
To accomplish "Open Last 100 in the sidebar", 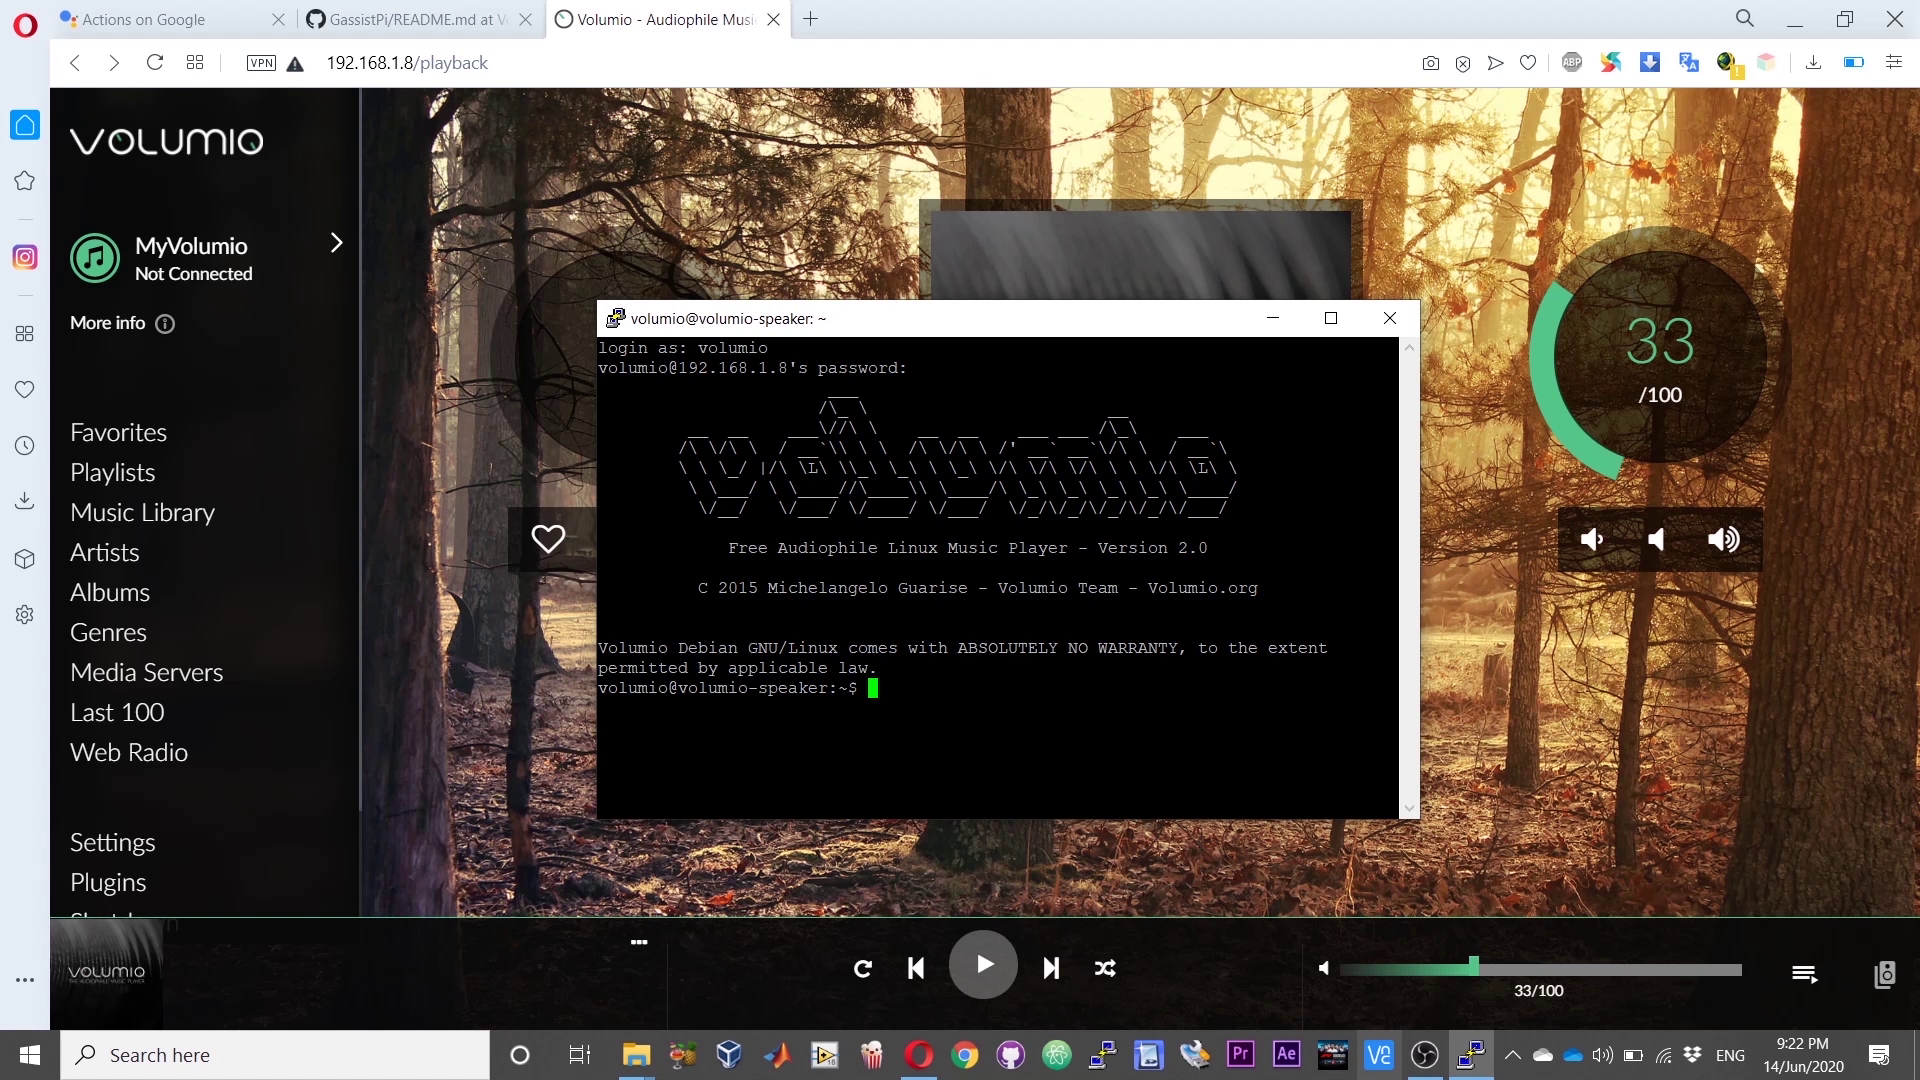I will tap(117, 712).
